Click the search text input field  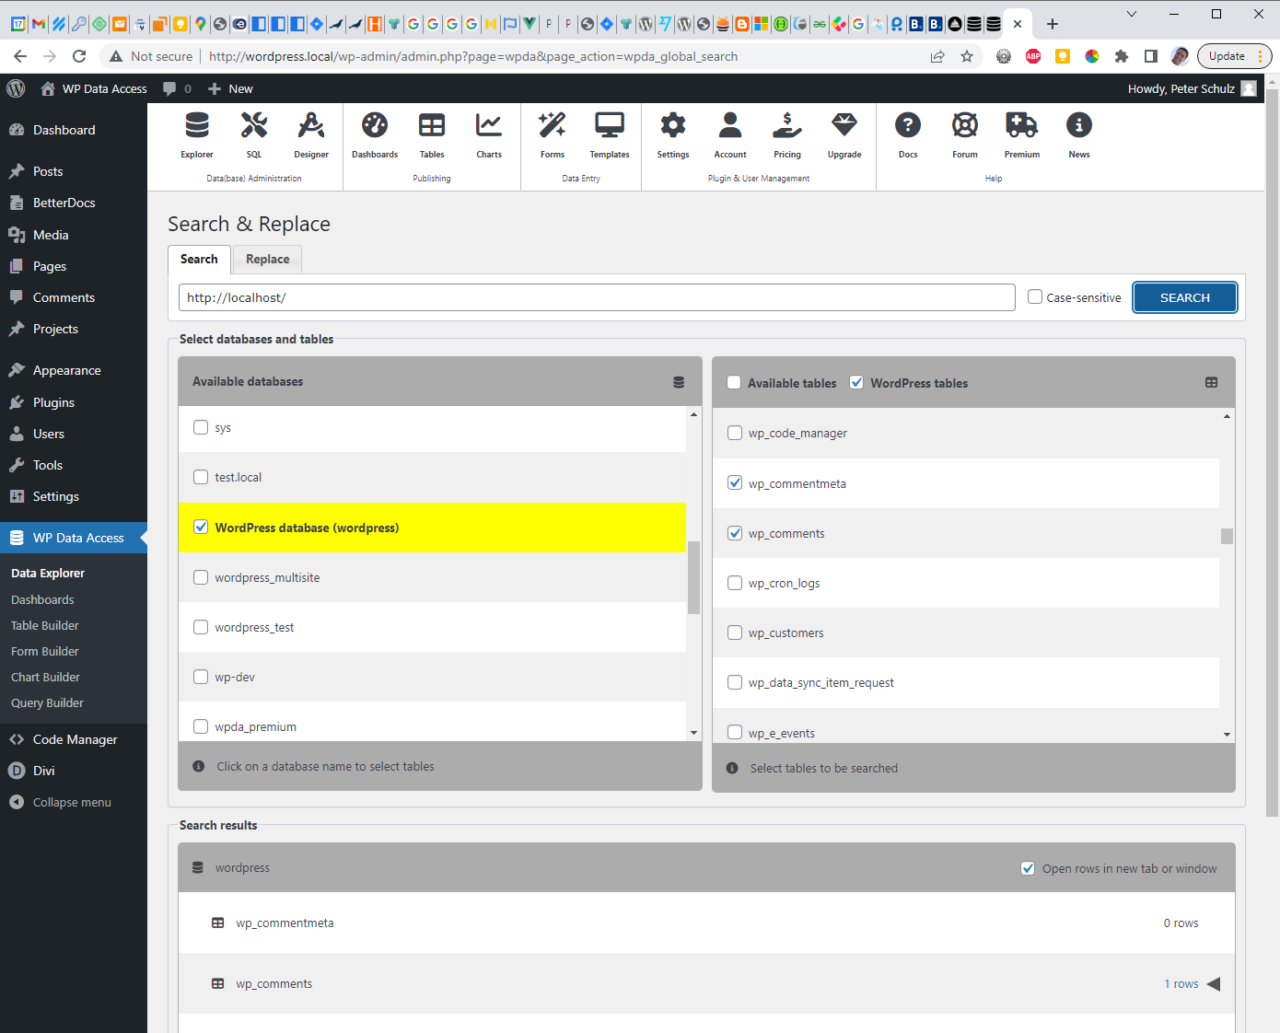[x=597, y=298]
